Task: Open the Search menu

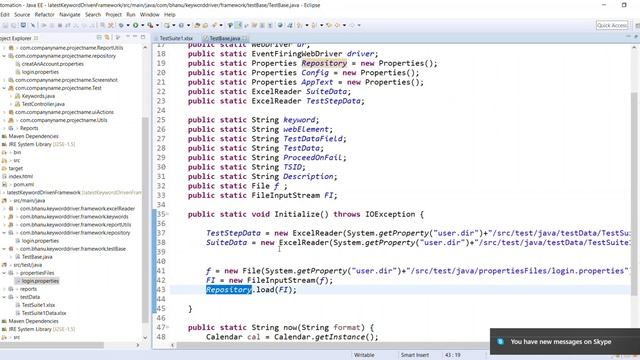Action: 93,15
